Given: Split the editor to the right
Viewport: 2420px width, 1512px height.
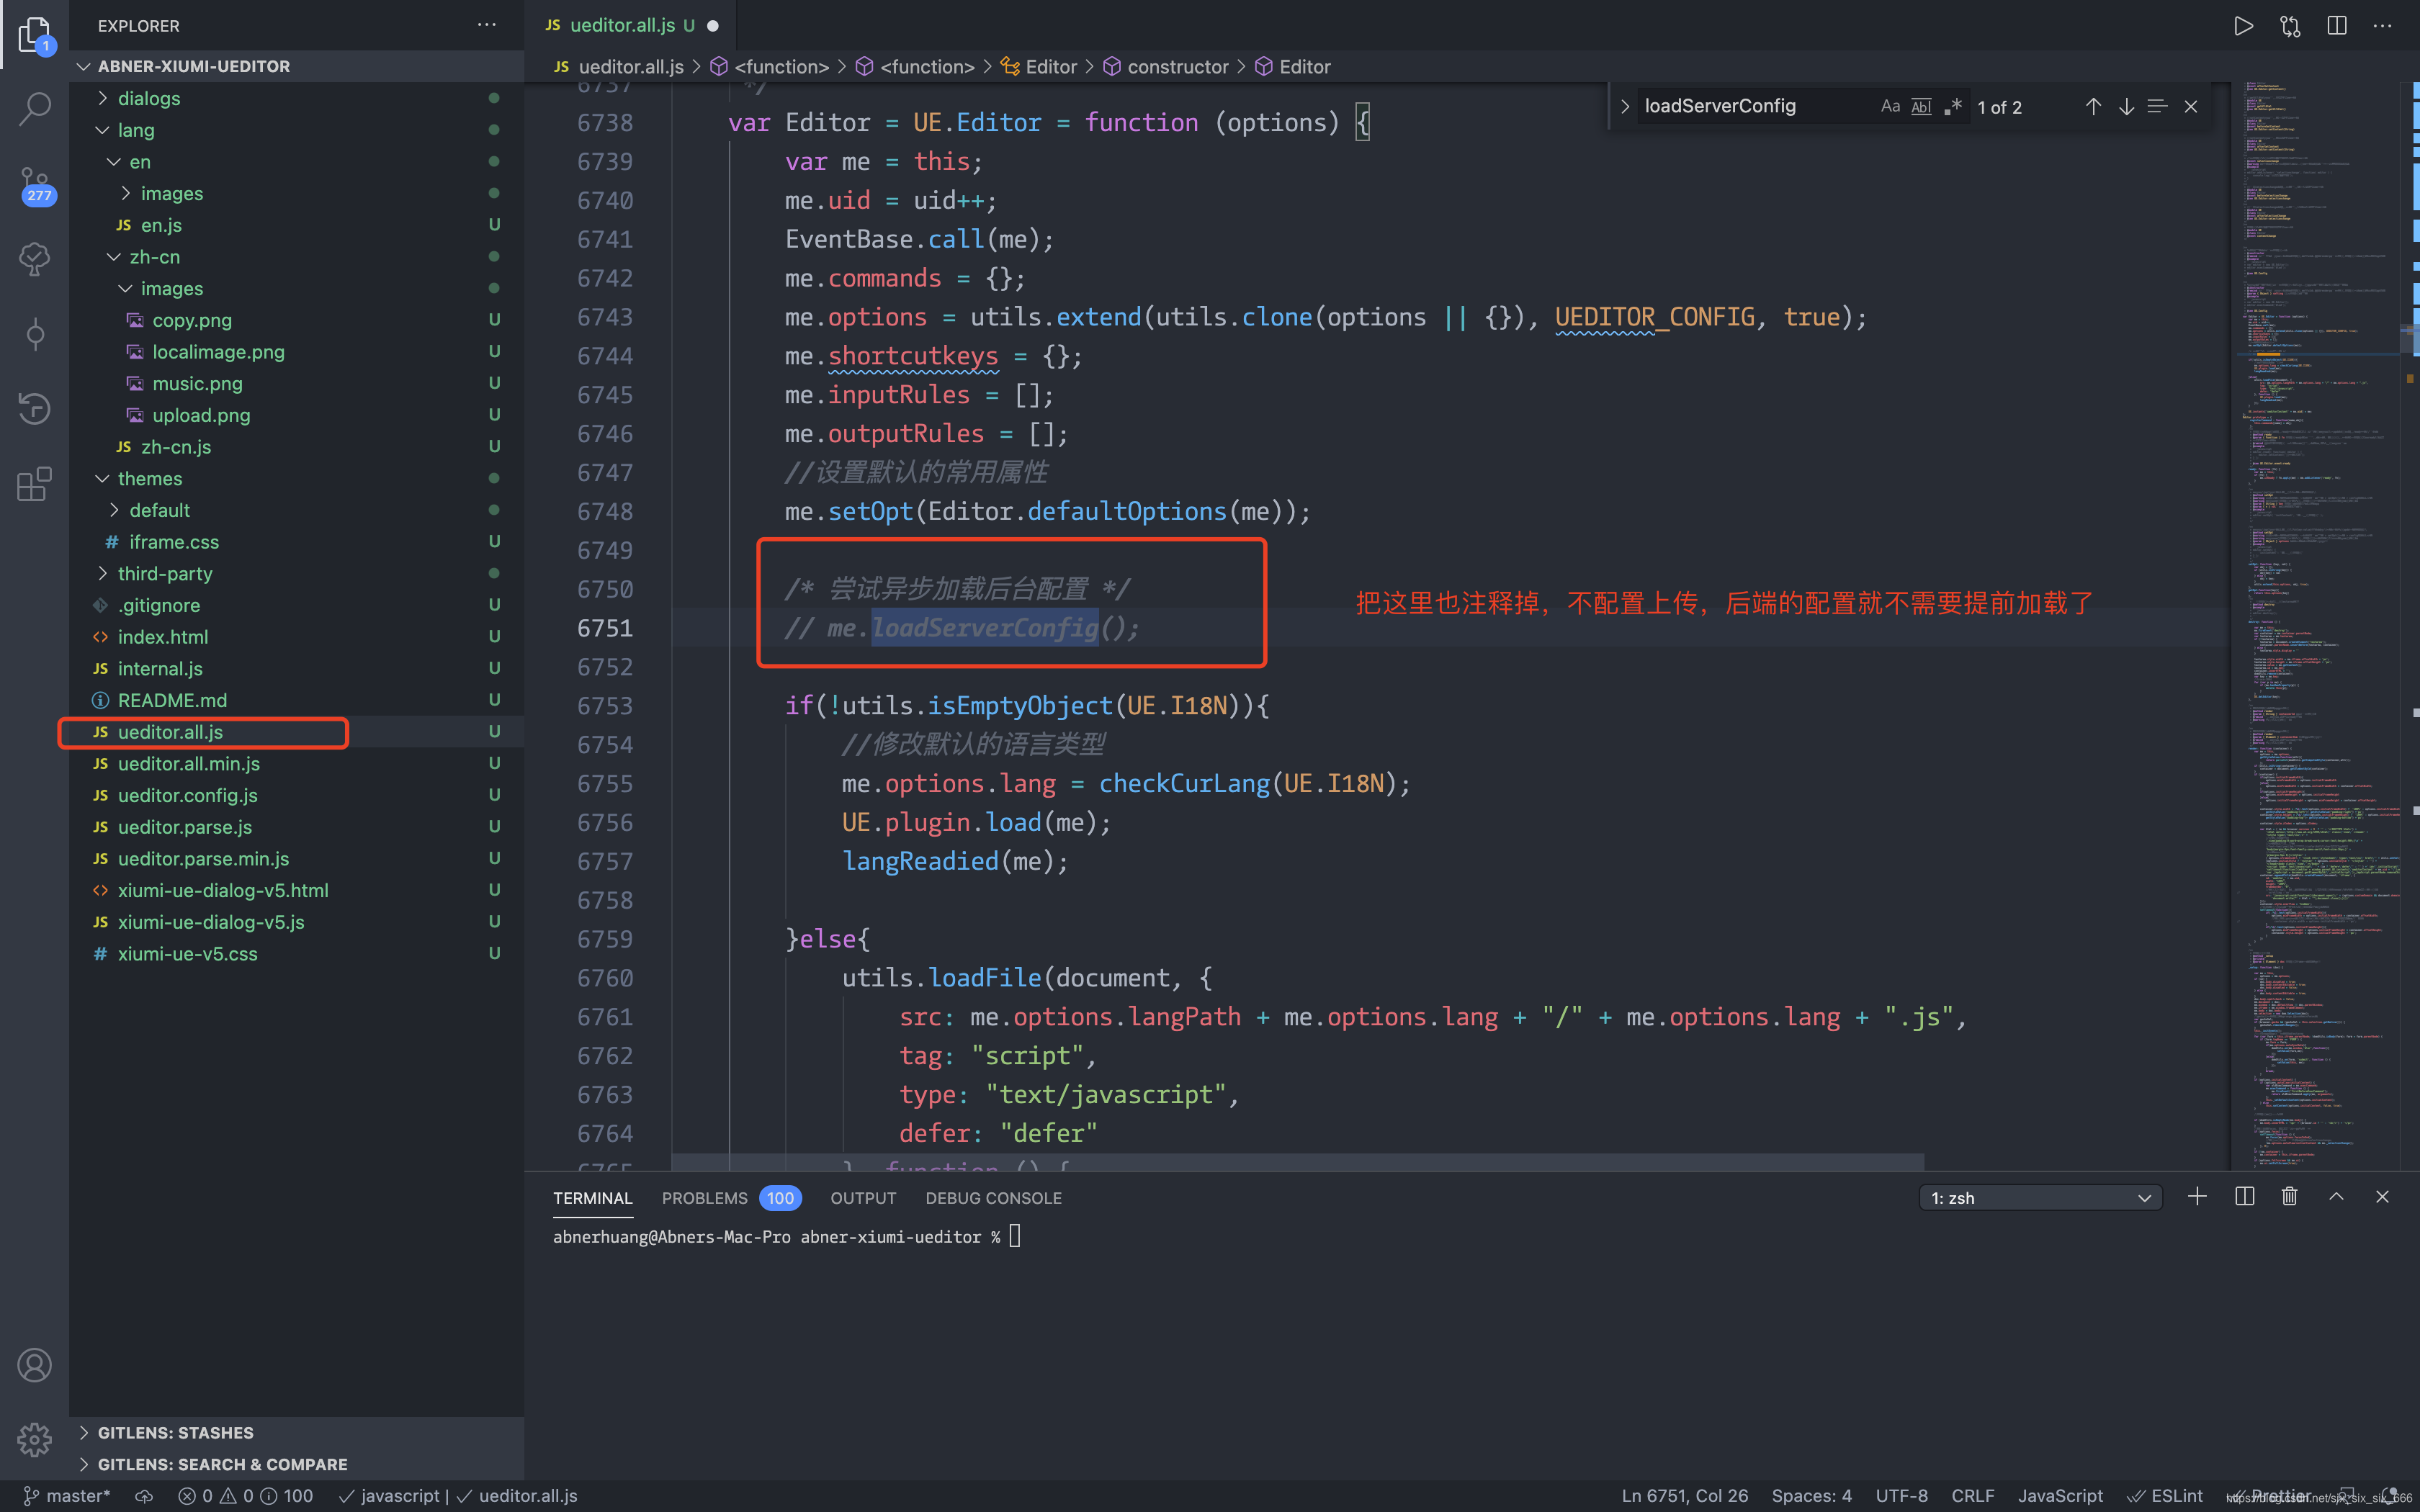Looking at the screenshot, I should pos(2336,26).
